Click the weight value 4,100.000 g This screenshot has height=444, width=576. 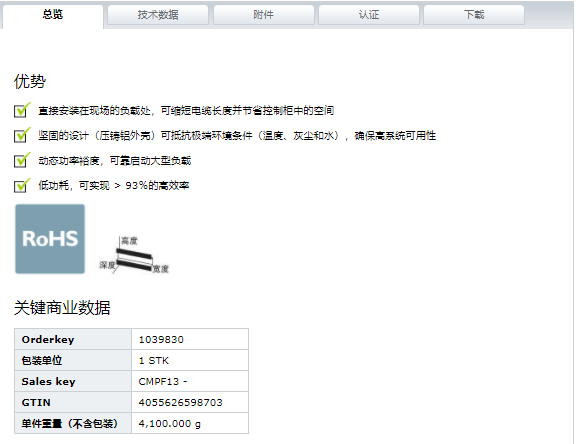[170, 424]
